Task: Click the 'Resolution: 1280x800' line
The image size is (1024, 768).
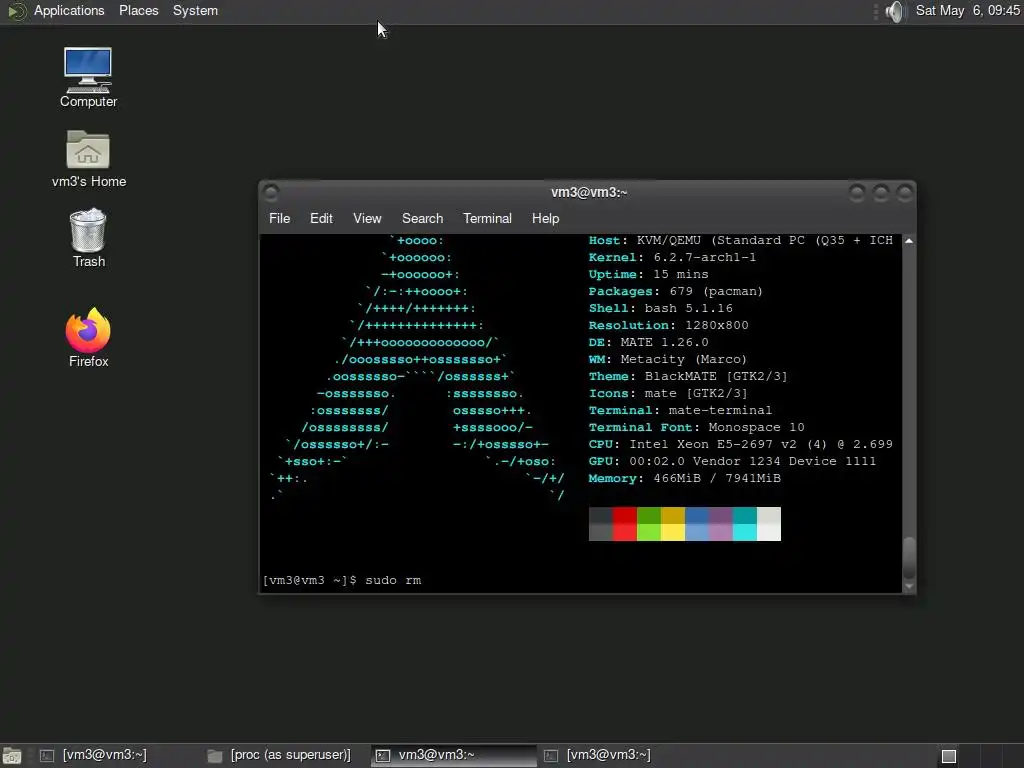Action: (x=669, y=325)
